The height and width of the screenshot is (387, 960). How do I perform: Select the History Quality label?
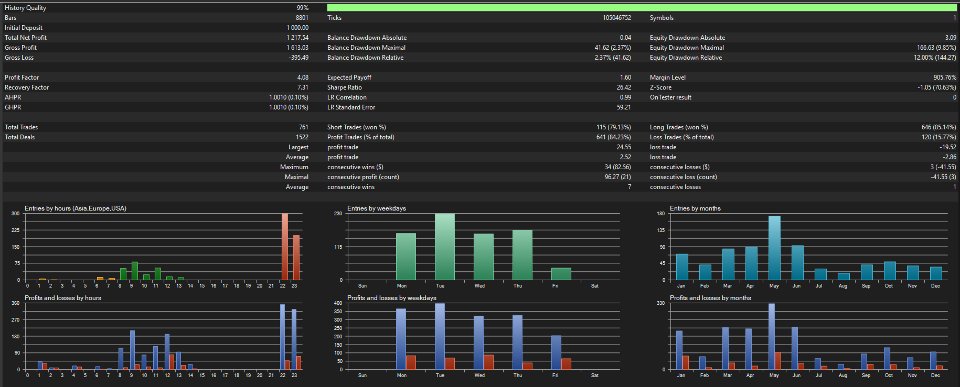pos(25,8)
